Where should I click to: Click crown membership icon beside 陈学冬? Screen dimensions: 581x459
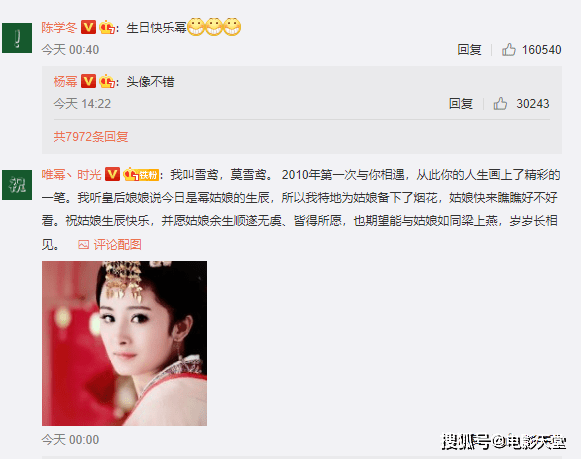point(107,27)
